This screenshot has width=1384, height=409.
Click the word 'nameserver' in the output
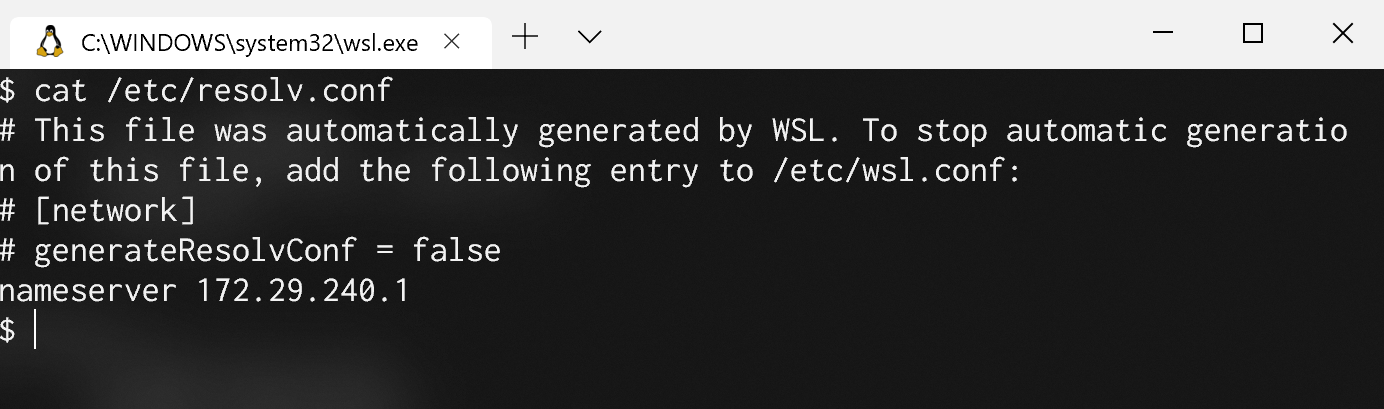tap(88, 291)
